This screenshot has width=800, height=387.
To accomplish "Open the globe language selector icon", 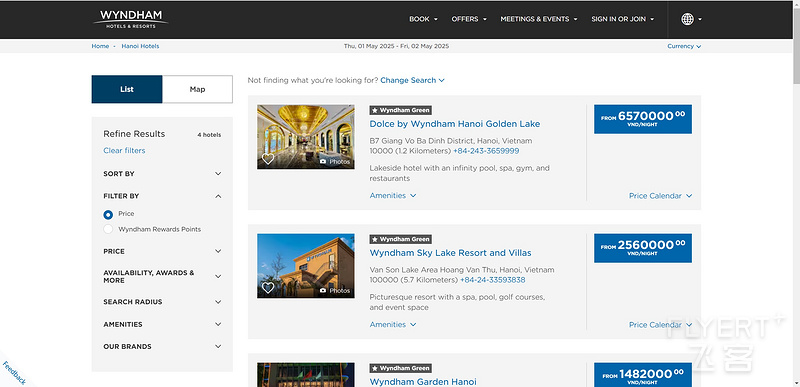I will click(x=687, y=19).
